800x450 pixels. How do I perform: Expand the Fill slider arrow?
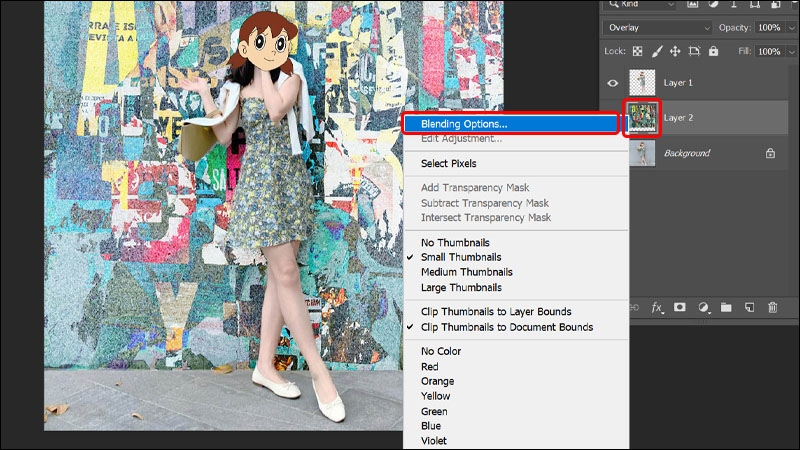pos(791,52)
